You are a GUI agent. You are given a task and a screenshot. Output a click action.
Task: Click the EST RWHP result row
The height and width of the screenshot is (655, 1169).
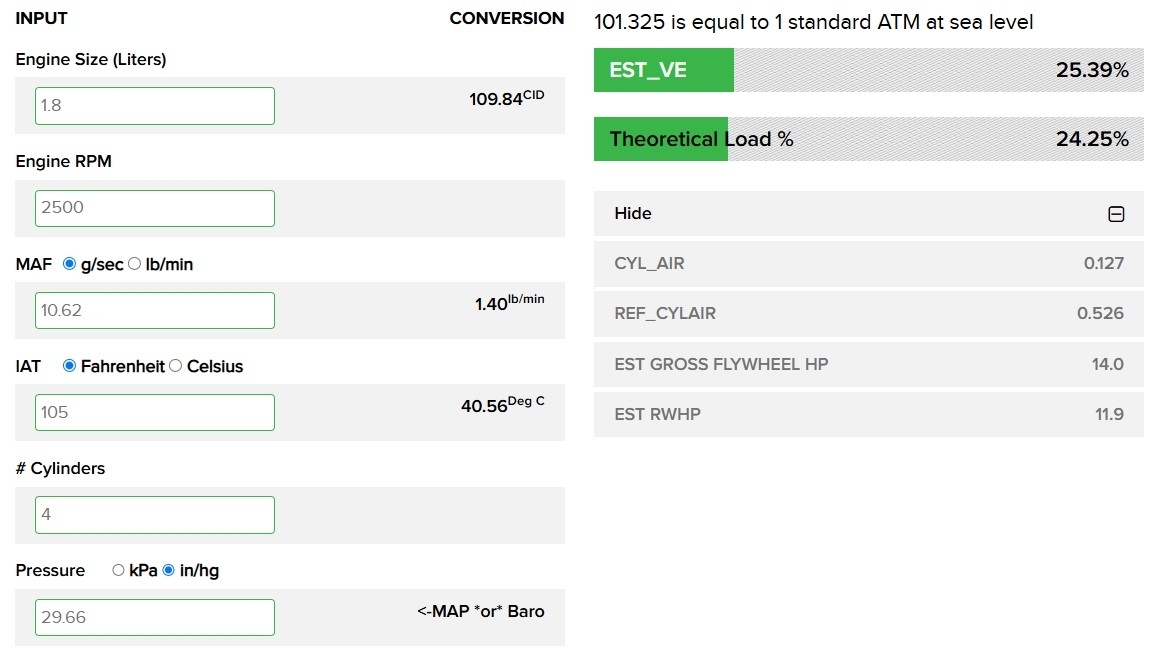point(868,414)
